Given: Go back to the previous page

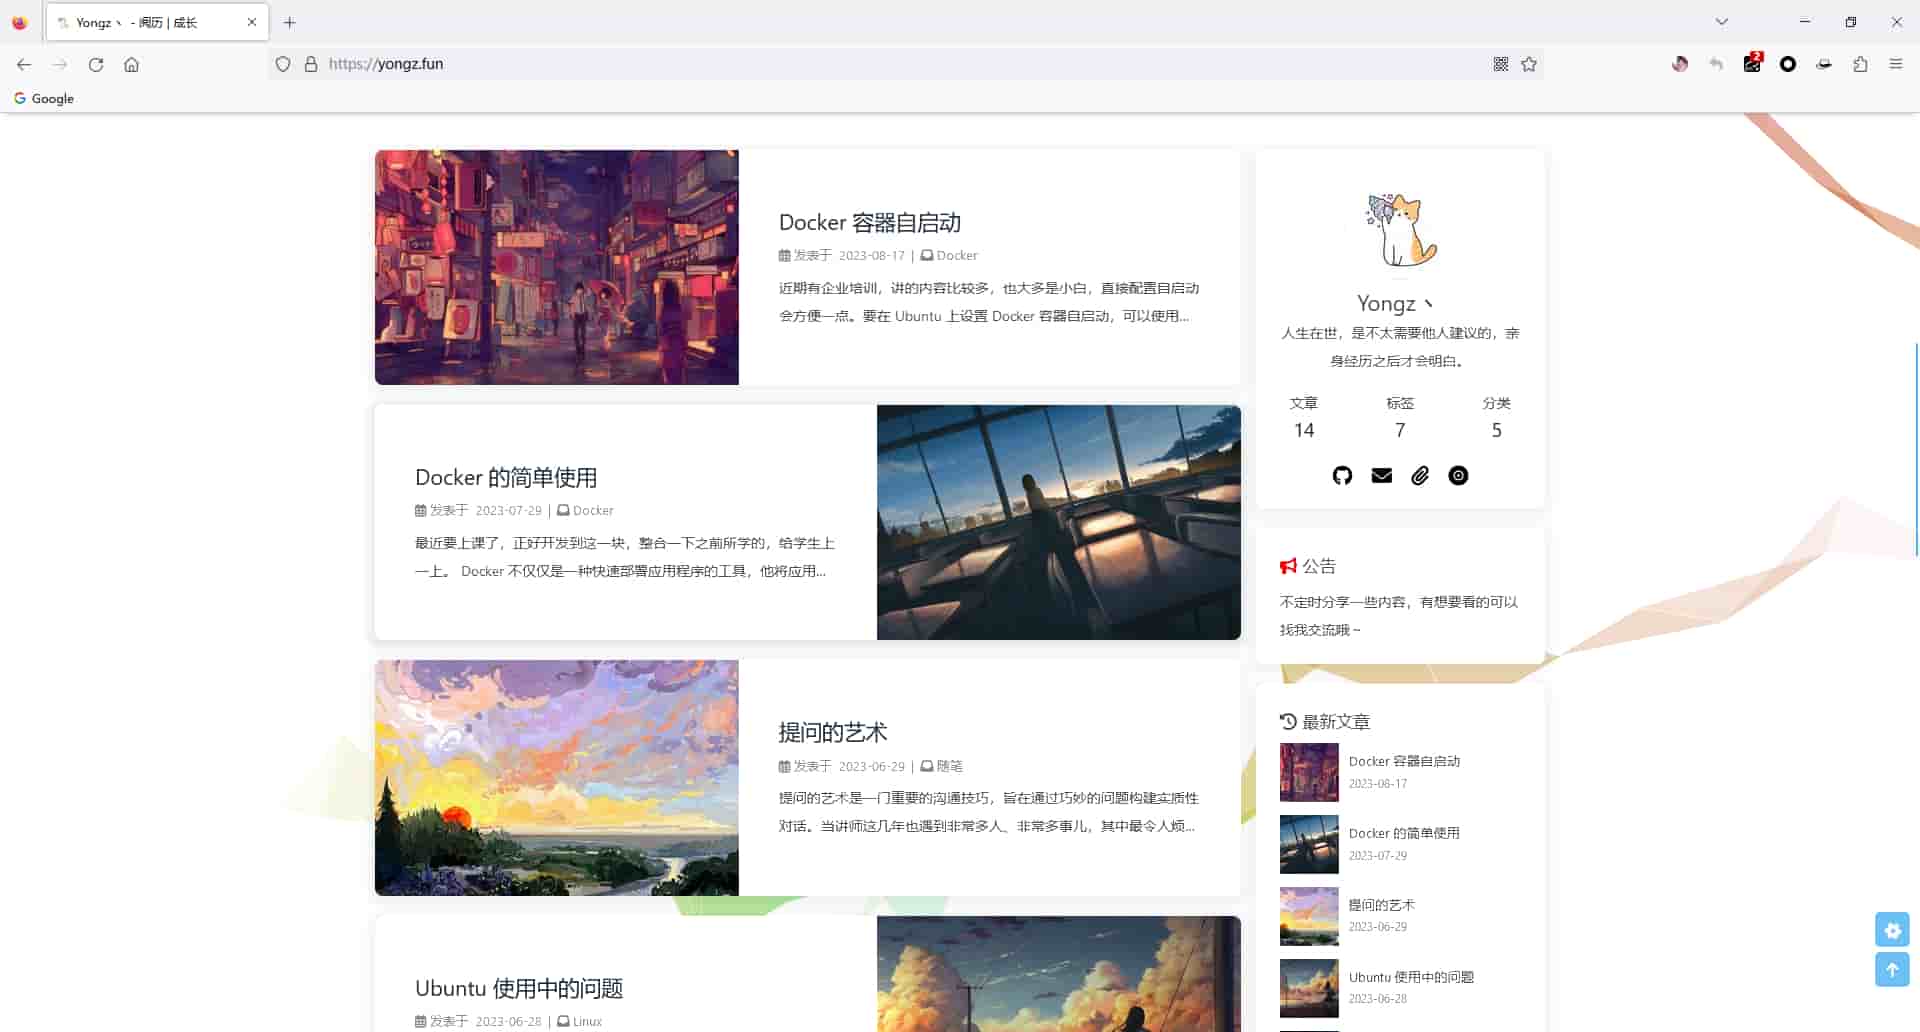Looking at the screenshot, I should point(24,64).
